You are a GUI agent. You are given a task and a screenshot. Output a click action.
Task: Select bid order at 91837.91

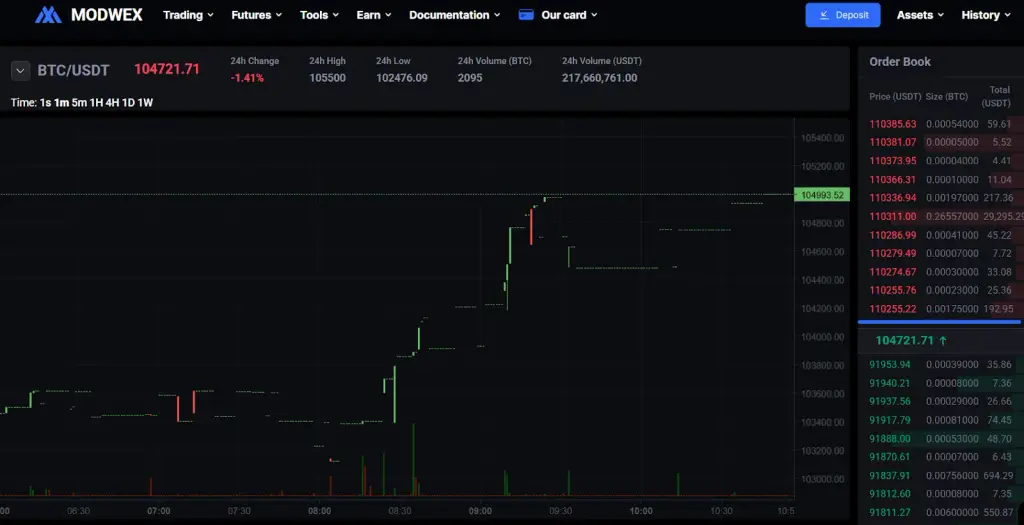point(941,475)
